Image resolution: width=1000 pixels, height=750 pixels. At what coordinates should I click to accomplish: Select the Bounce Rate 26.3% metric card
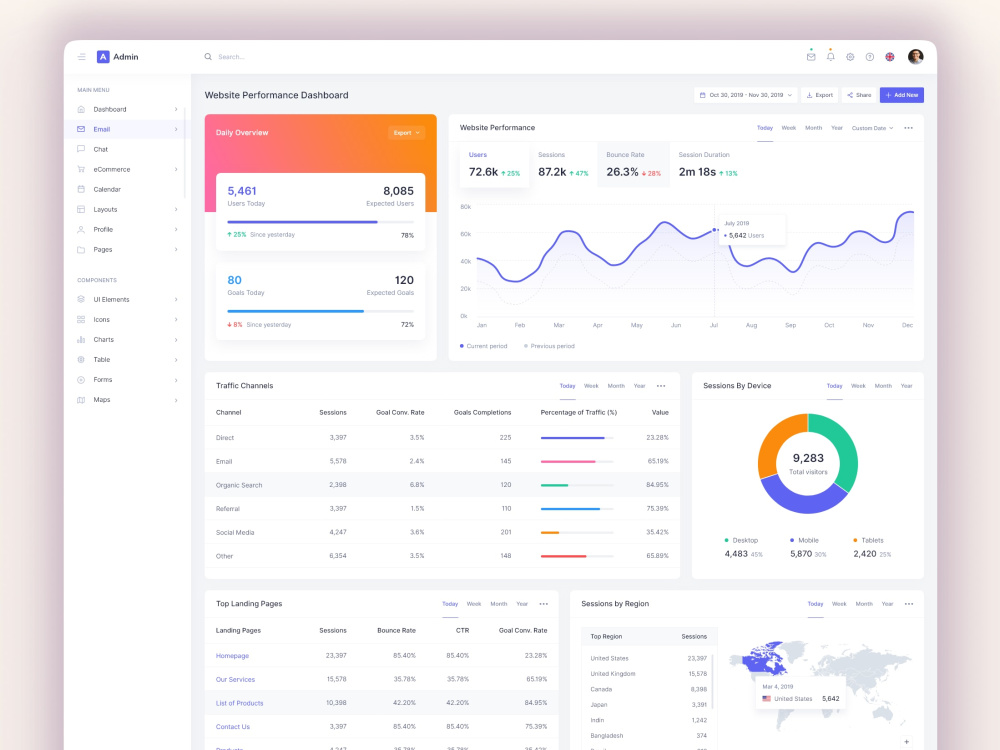[x=633, y=165]
